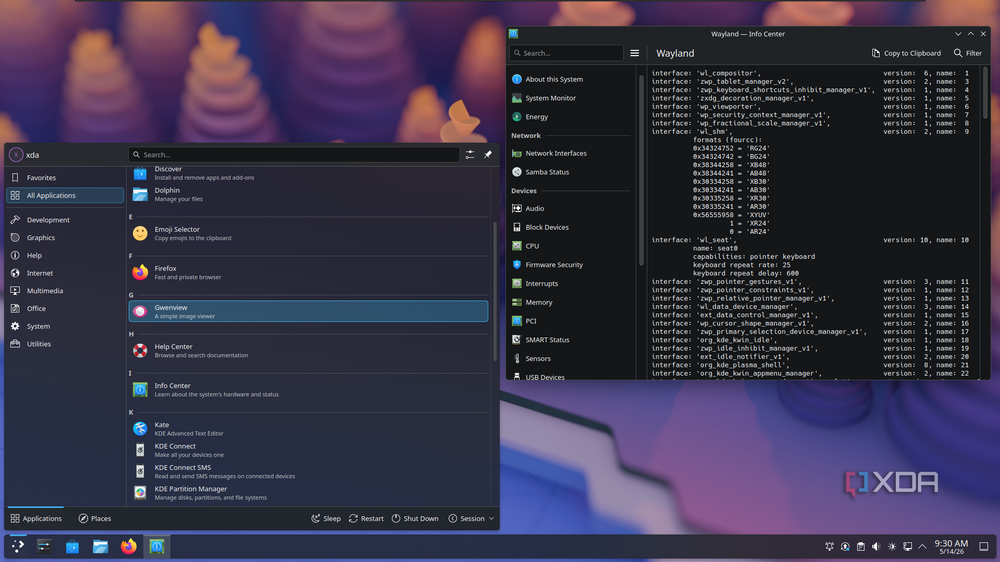Screen dimensions: 1000x562
Task: Open Energy page in Info Center
Action: [x=572, y=117]
